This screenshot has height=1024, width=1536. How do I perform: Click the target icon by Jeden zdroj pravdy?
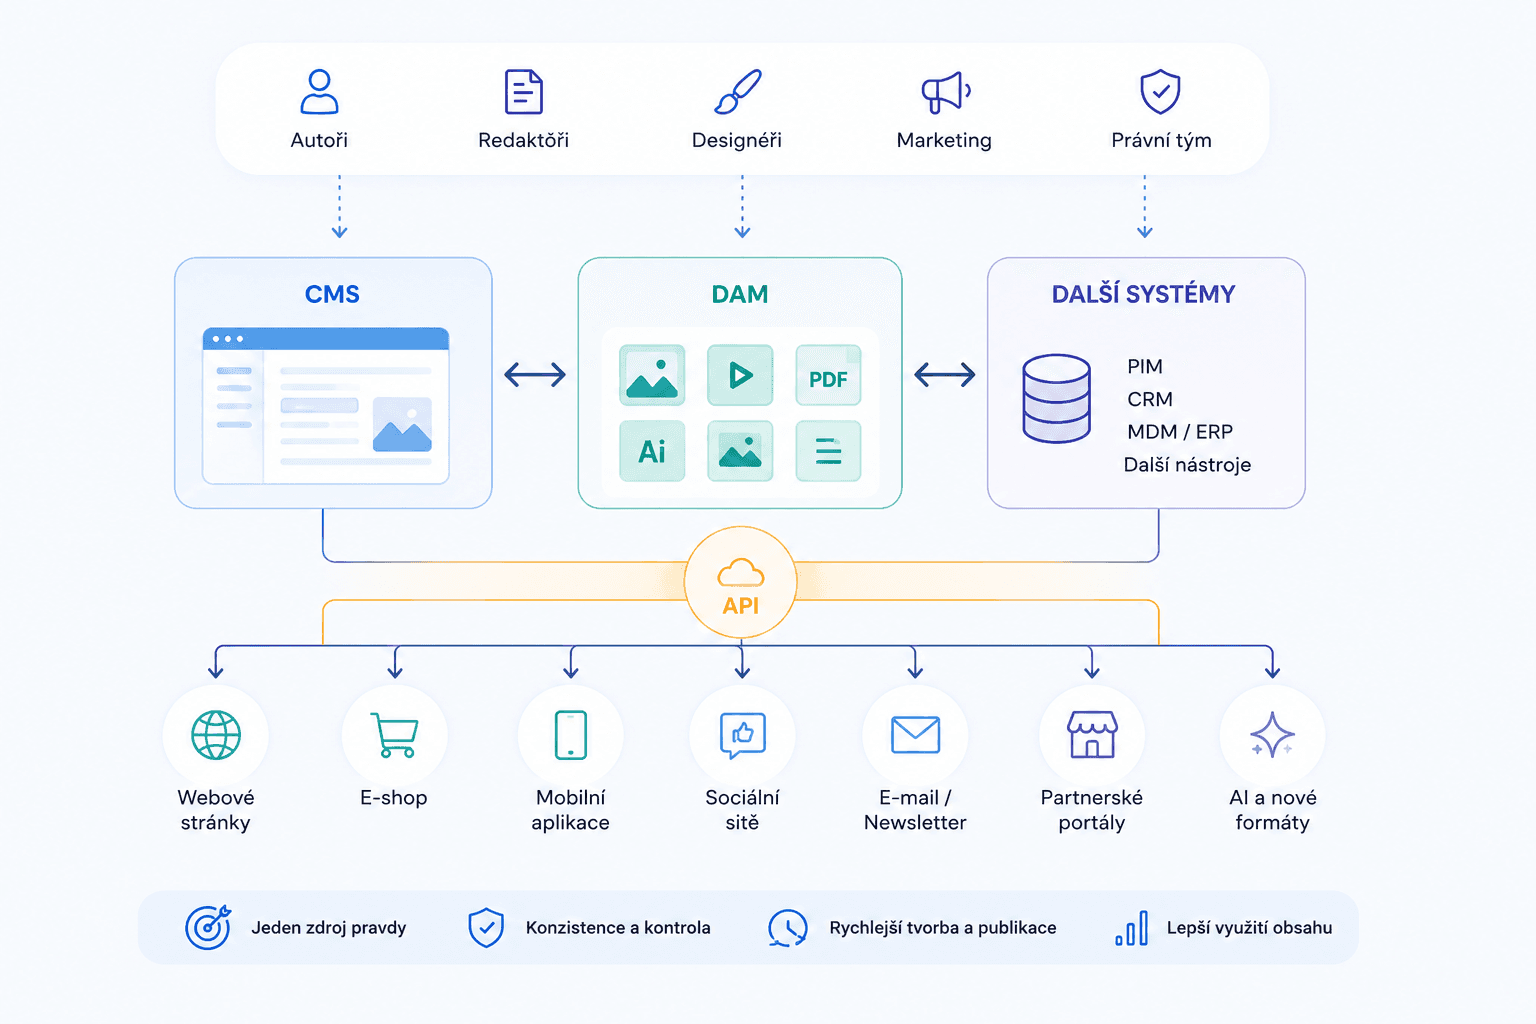coord(208,927)
